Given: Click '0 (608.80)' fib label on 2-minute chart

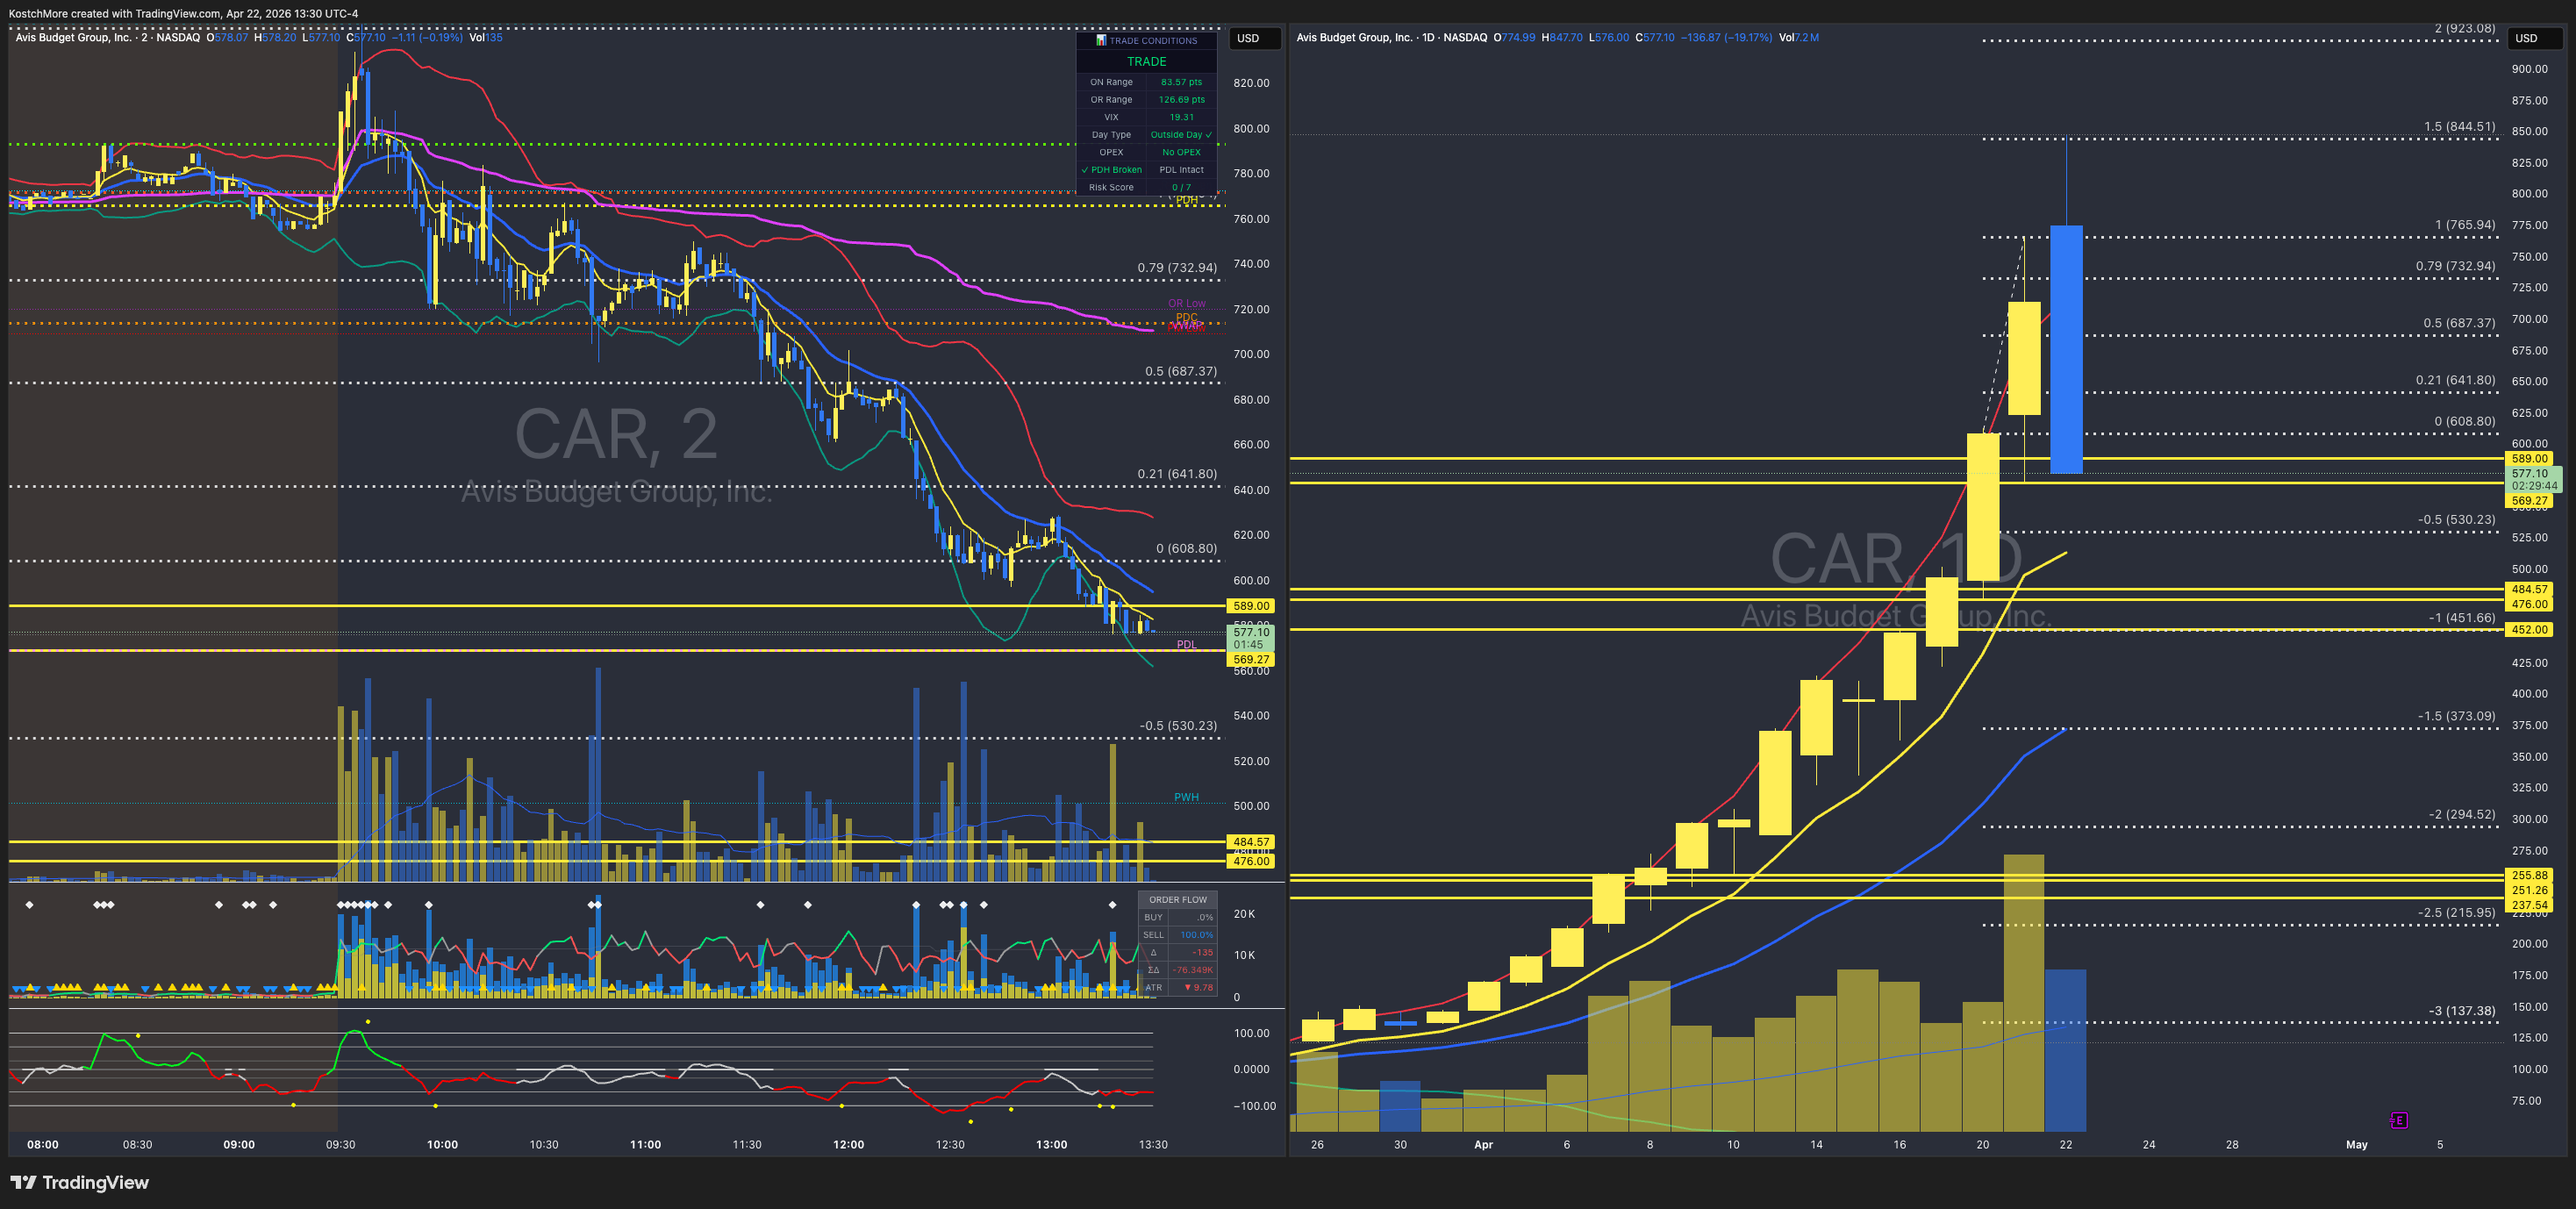Looking at the screenshot, I should (x=1187, y=549).
